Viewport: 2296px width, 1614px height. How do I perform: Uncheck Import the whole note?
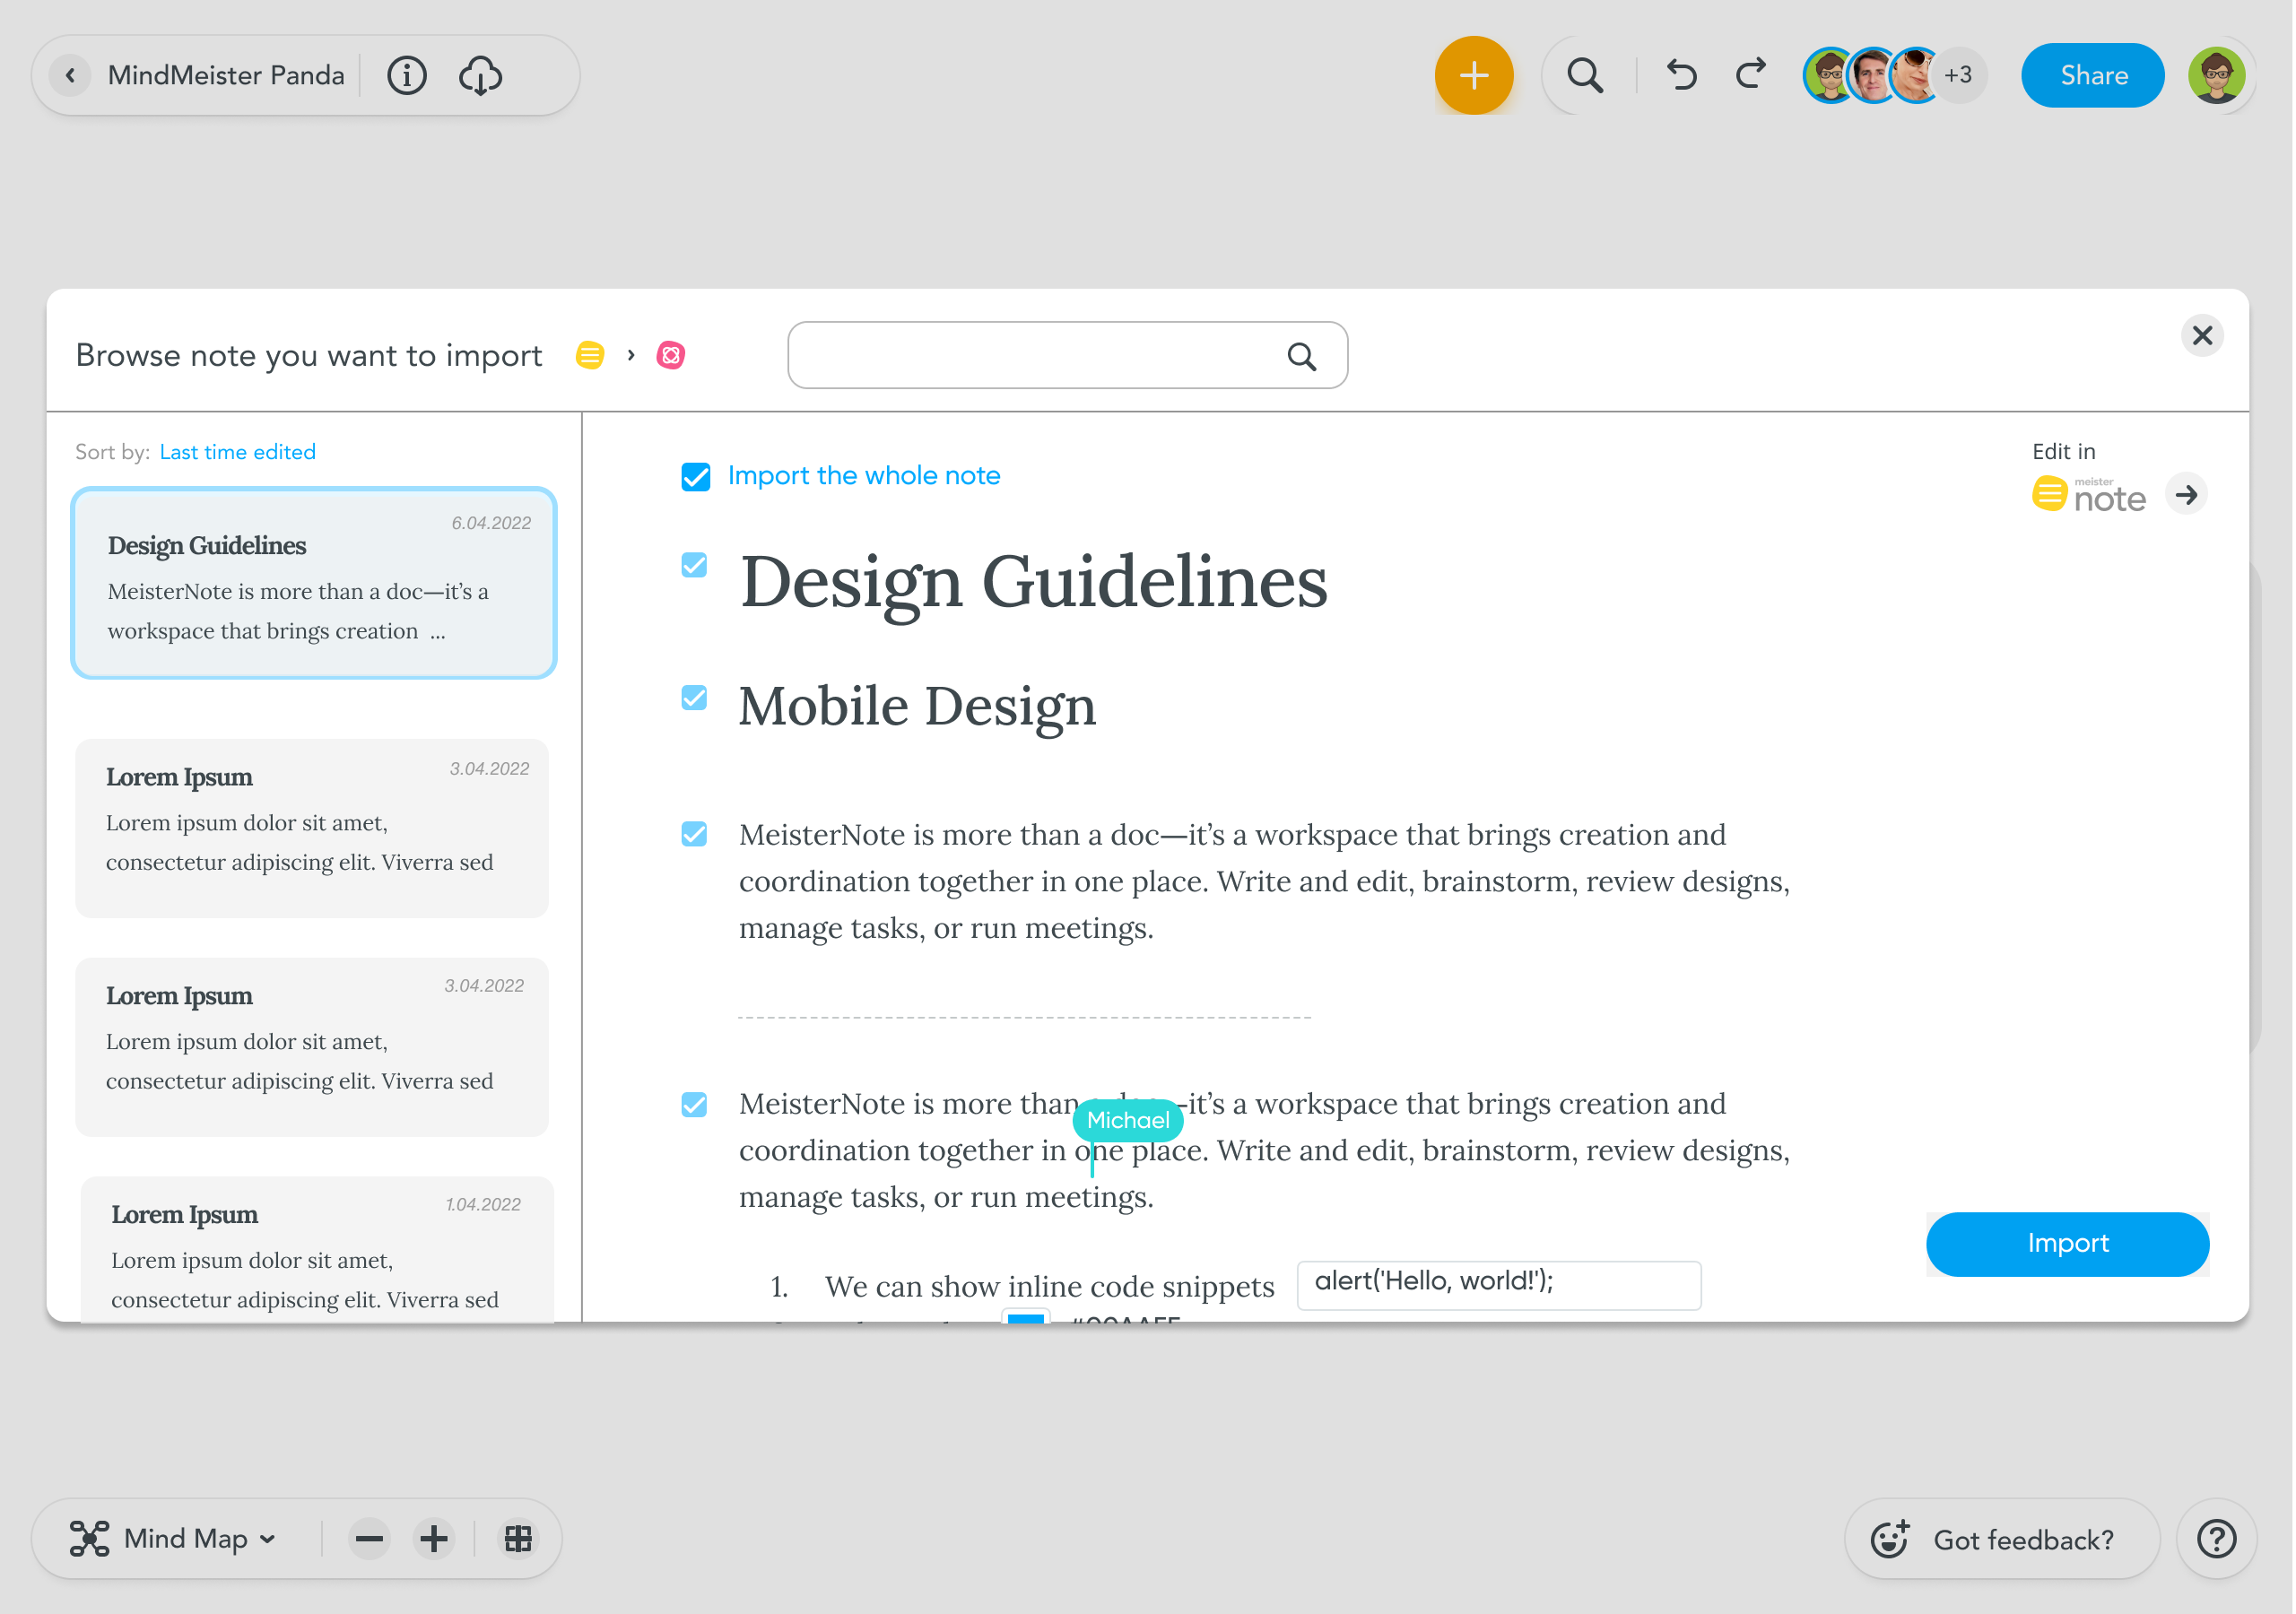[x=696, y=477]
